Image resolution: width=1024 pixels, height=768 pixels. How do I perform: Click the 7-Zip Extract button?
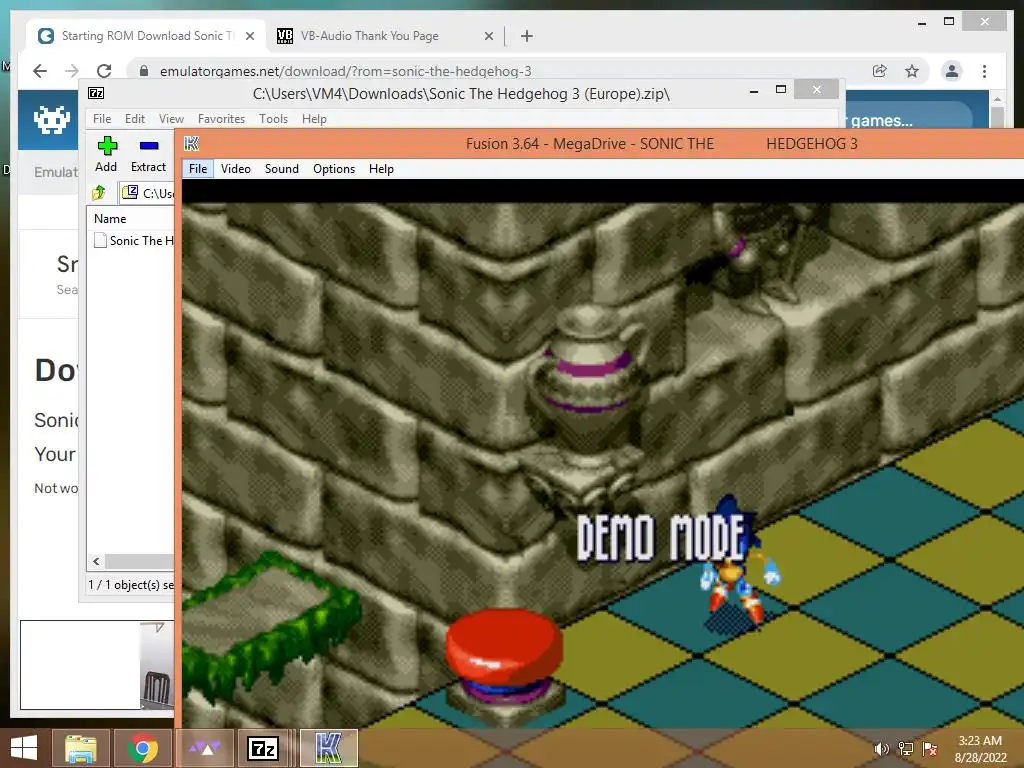point(148,154)
